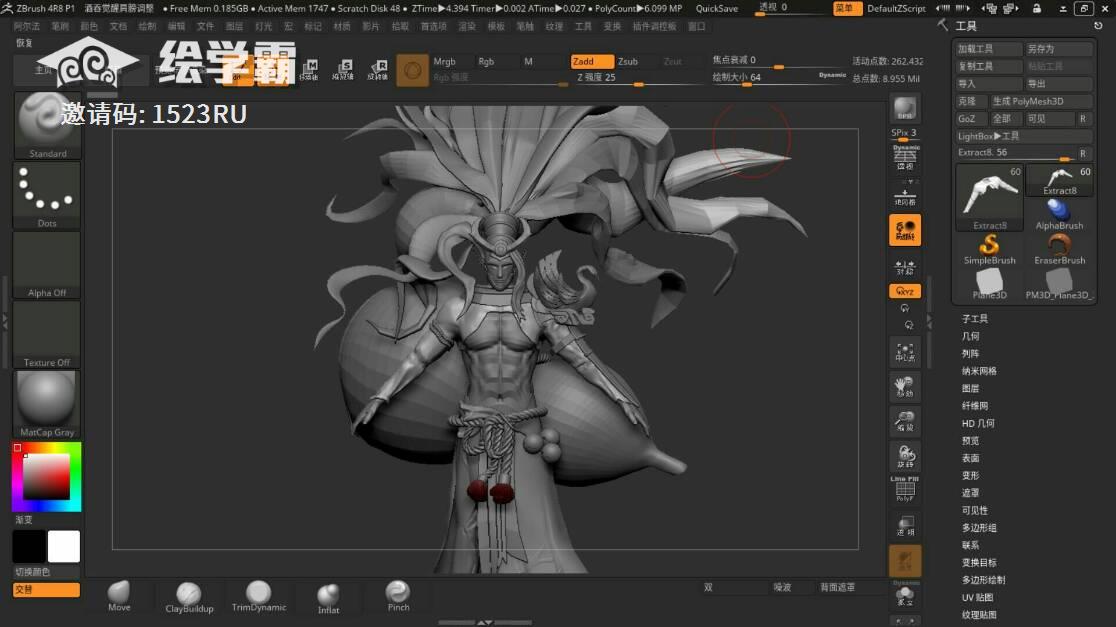
Task: Click the BPR render icon
Action: (905, 107)
